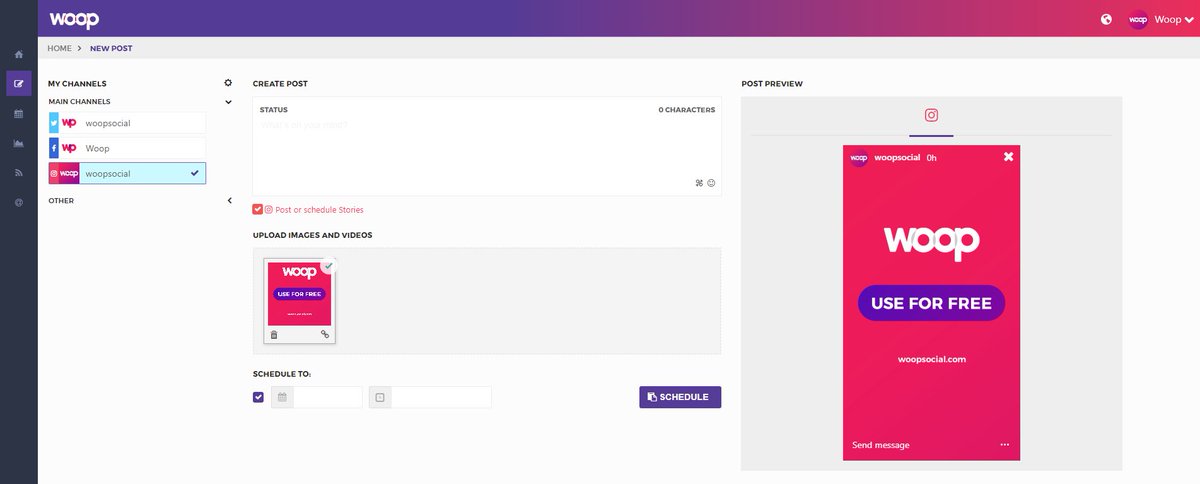The width and height of the screenshot is (1200, 484).
Task: Click the schedule date input field
Action: pos(328,397)
